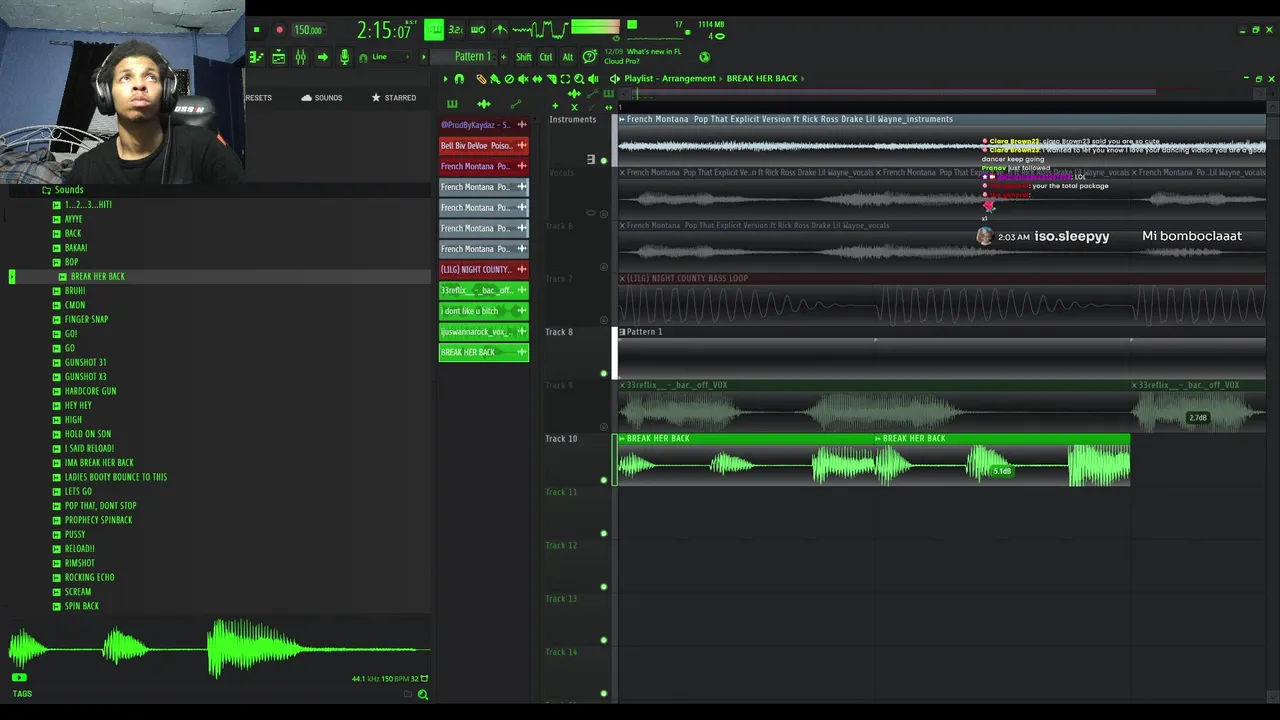Open the GUNSHOT 31 folder

79,362
